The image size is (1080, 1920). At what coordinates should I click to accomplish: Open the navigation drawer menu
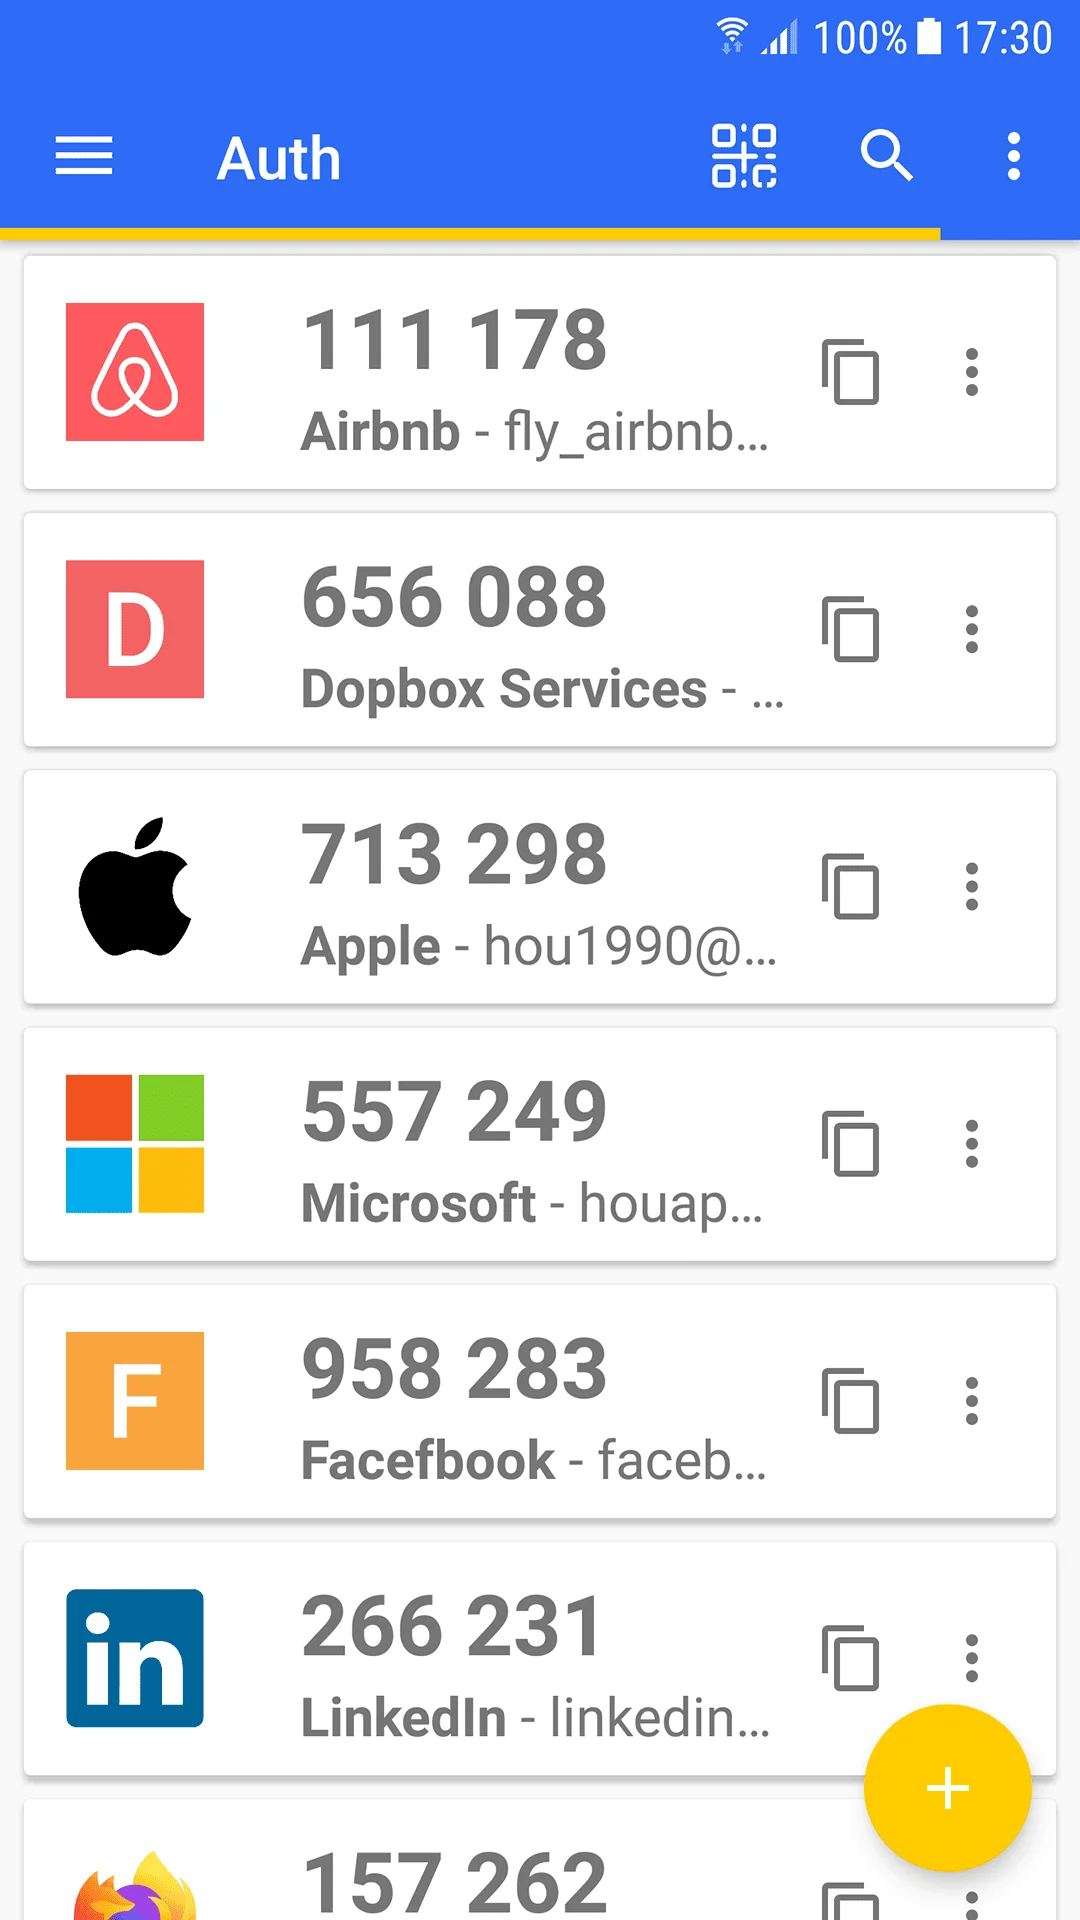pyautogui.click(x=83, y=156)
